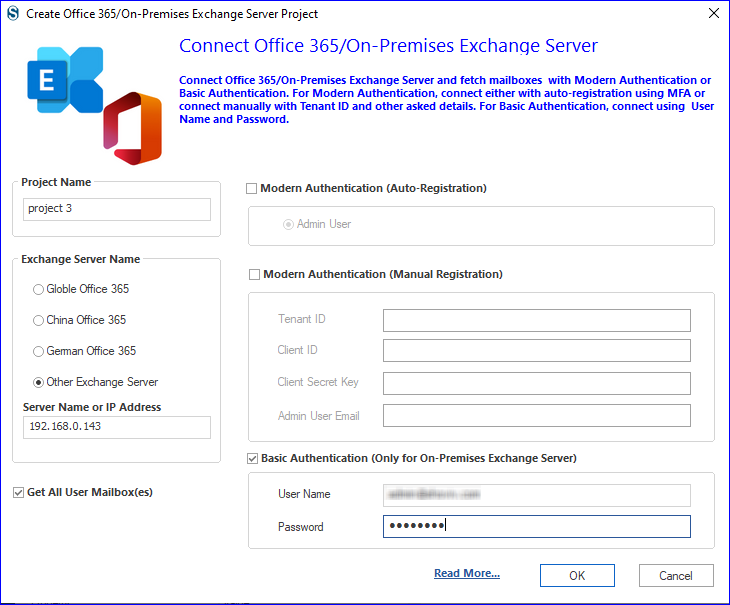Click the Exchange logo icon
This screenshot has width=730, height=605.
tap(65, 80)
